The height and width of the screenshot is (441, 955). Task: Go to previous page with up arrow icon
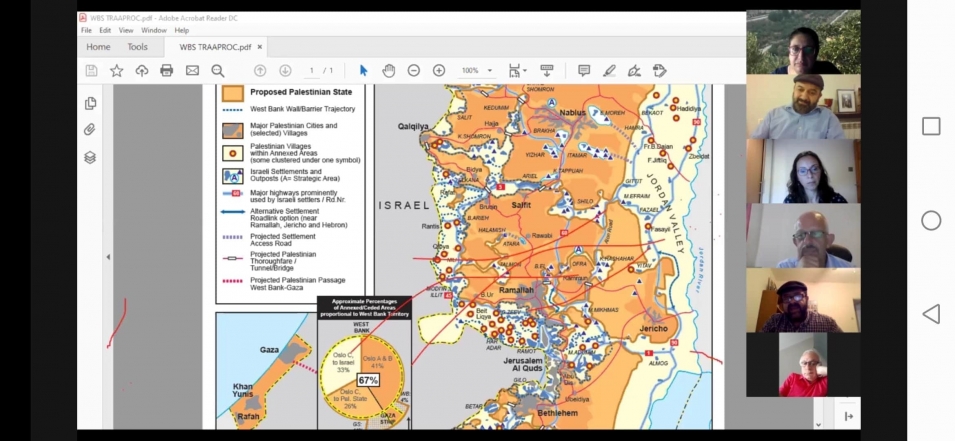coord(260,71)
